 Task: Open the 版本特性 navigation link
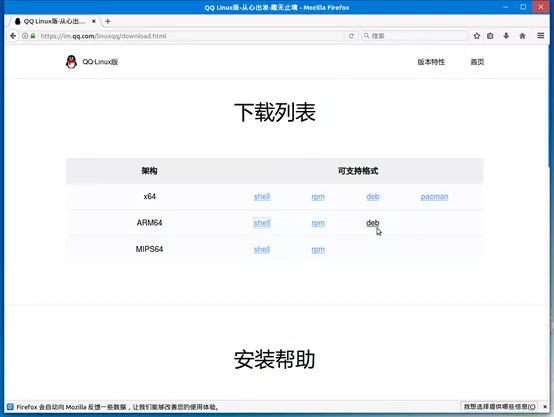point(431,62)
